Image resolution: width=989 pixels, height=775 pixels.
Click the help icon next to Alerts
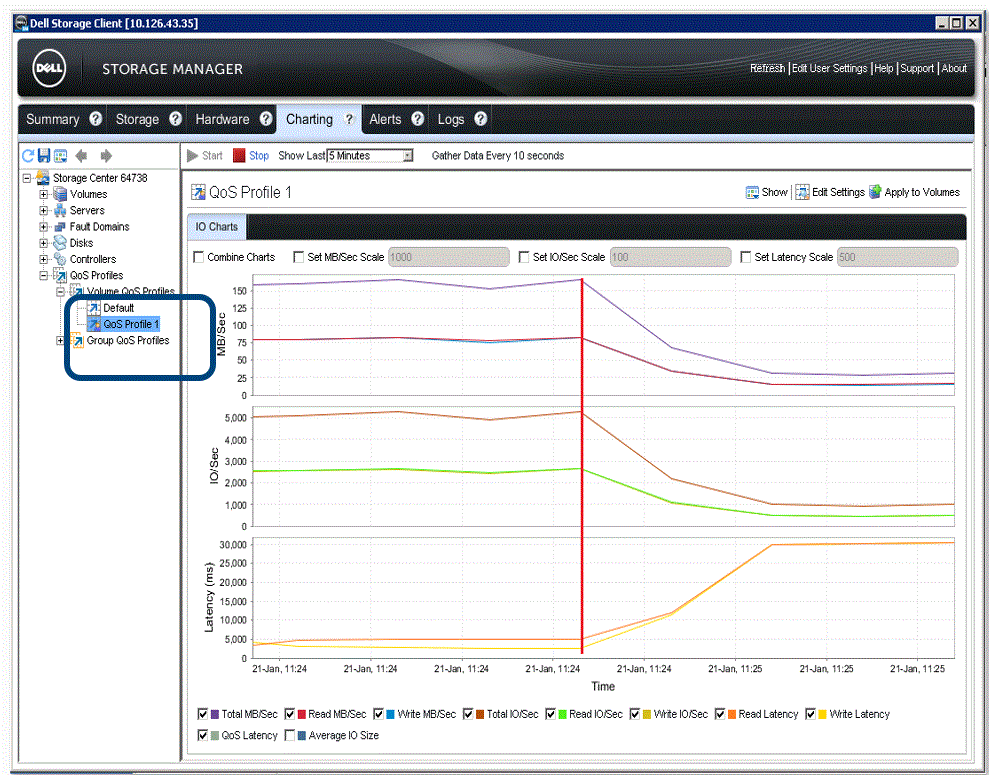tap(418, 119)
